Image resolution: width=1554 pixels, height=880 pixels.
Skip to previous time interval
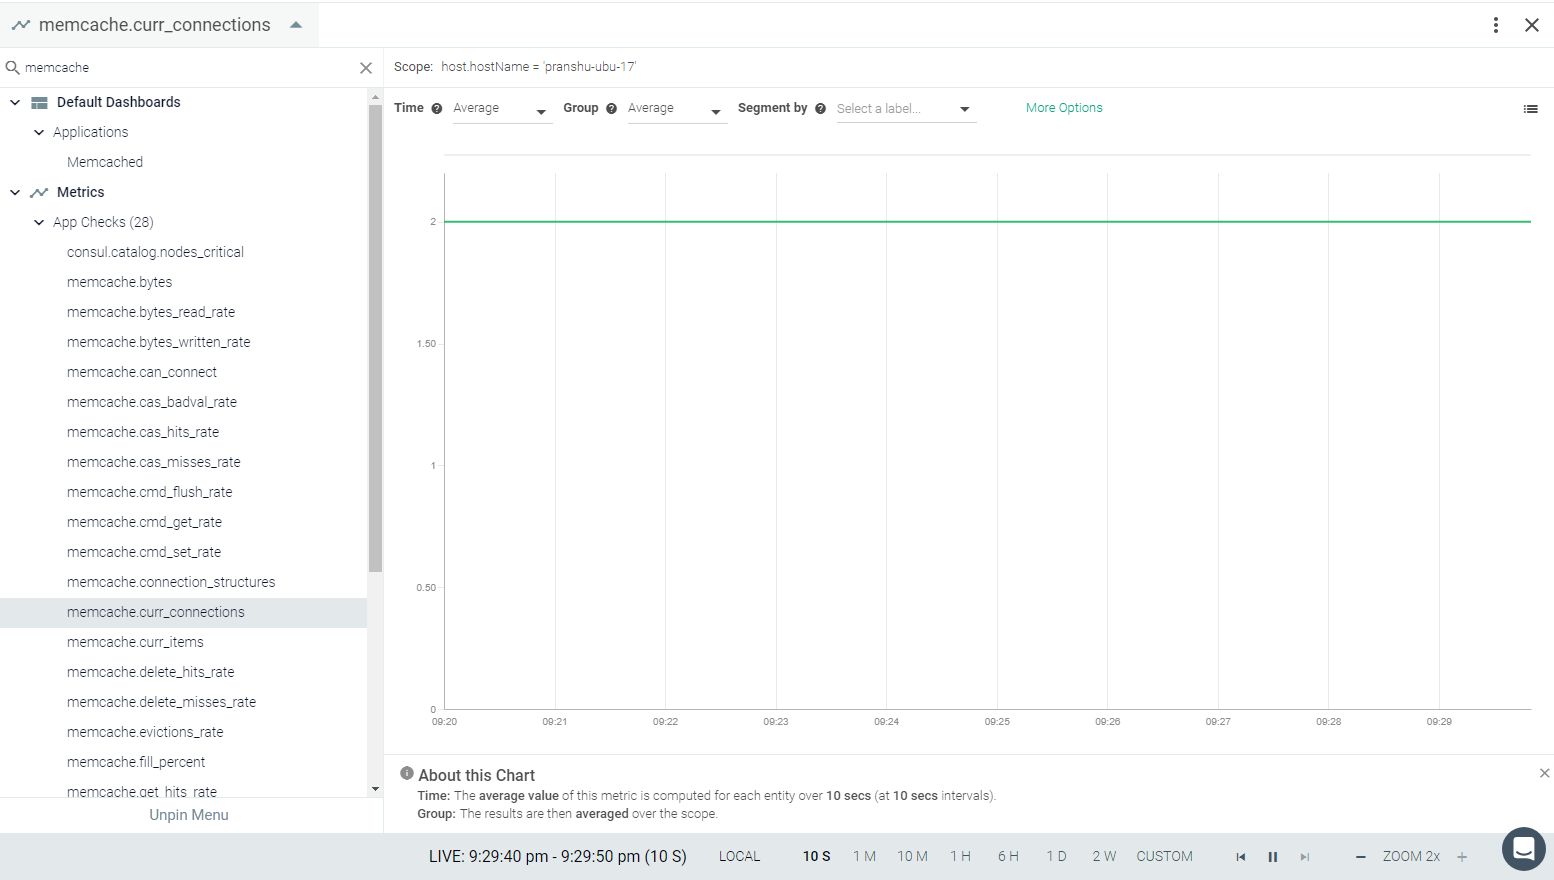1241,857
